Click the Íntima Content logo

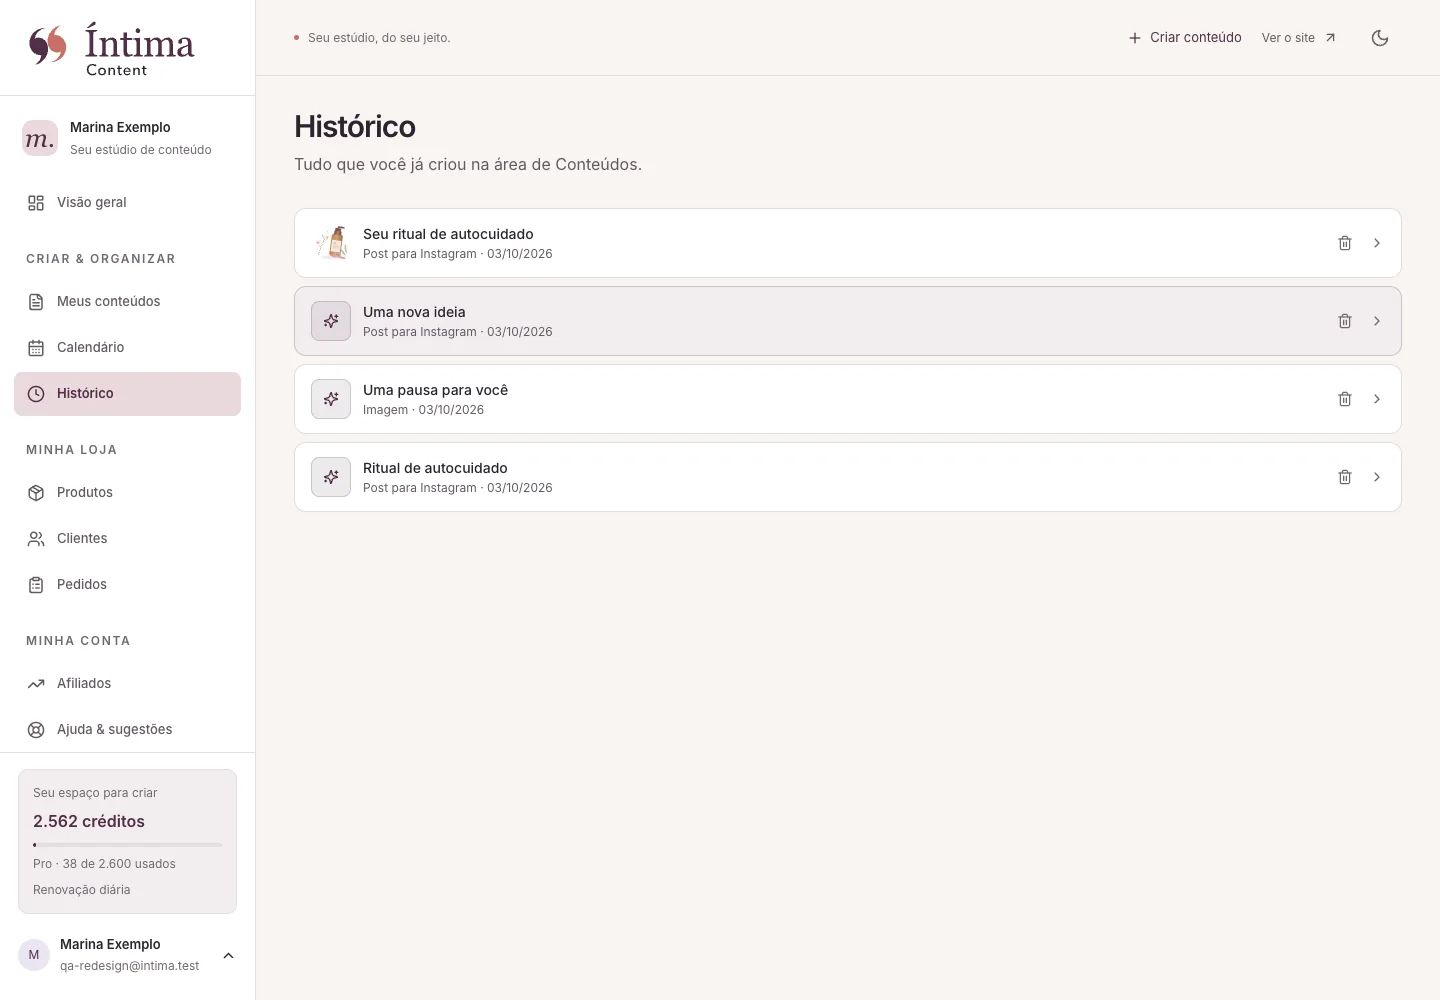tap(111, 49)
